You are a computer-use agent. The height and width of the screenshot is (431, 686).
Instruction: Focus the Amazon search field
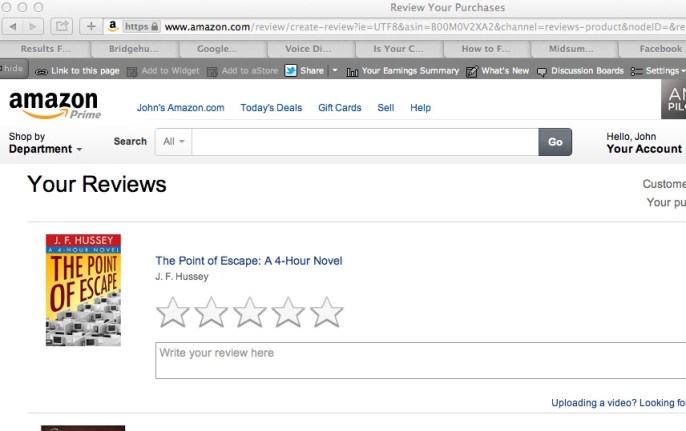(x=365, y=142)
